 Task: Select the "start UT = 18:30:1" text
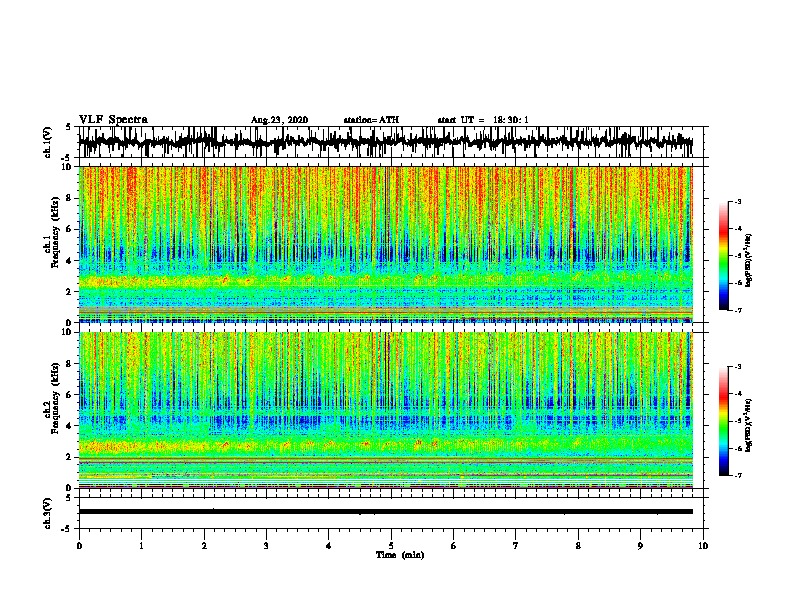(x=483, y=120)
